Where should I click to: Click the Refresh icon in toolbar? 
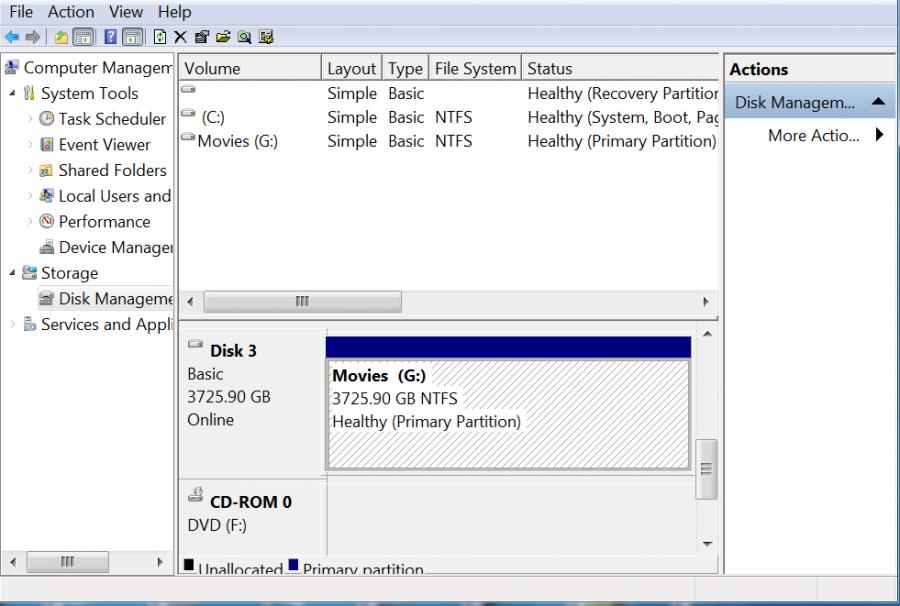160,37
